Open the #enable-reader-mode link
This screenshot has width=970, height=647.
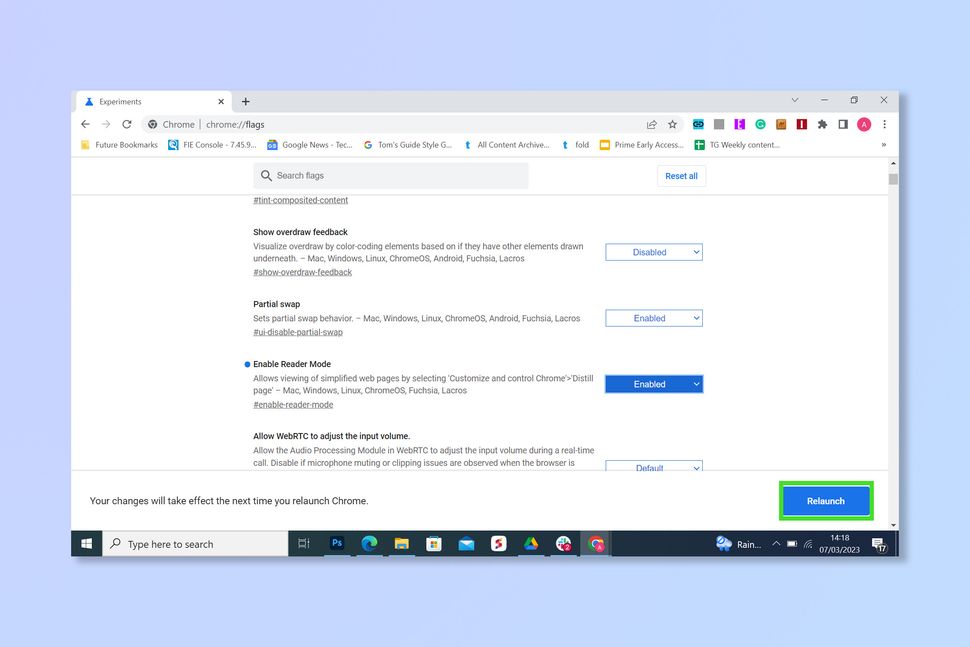292,404
